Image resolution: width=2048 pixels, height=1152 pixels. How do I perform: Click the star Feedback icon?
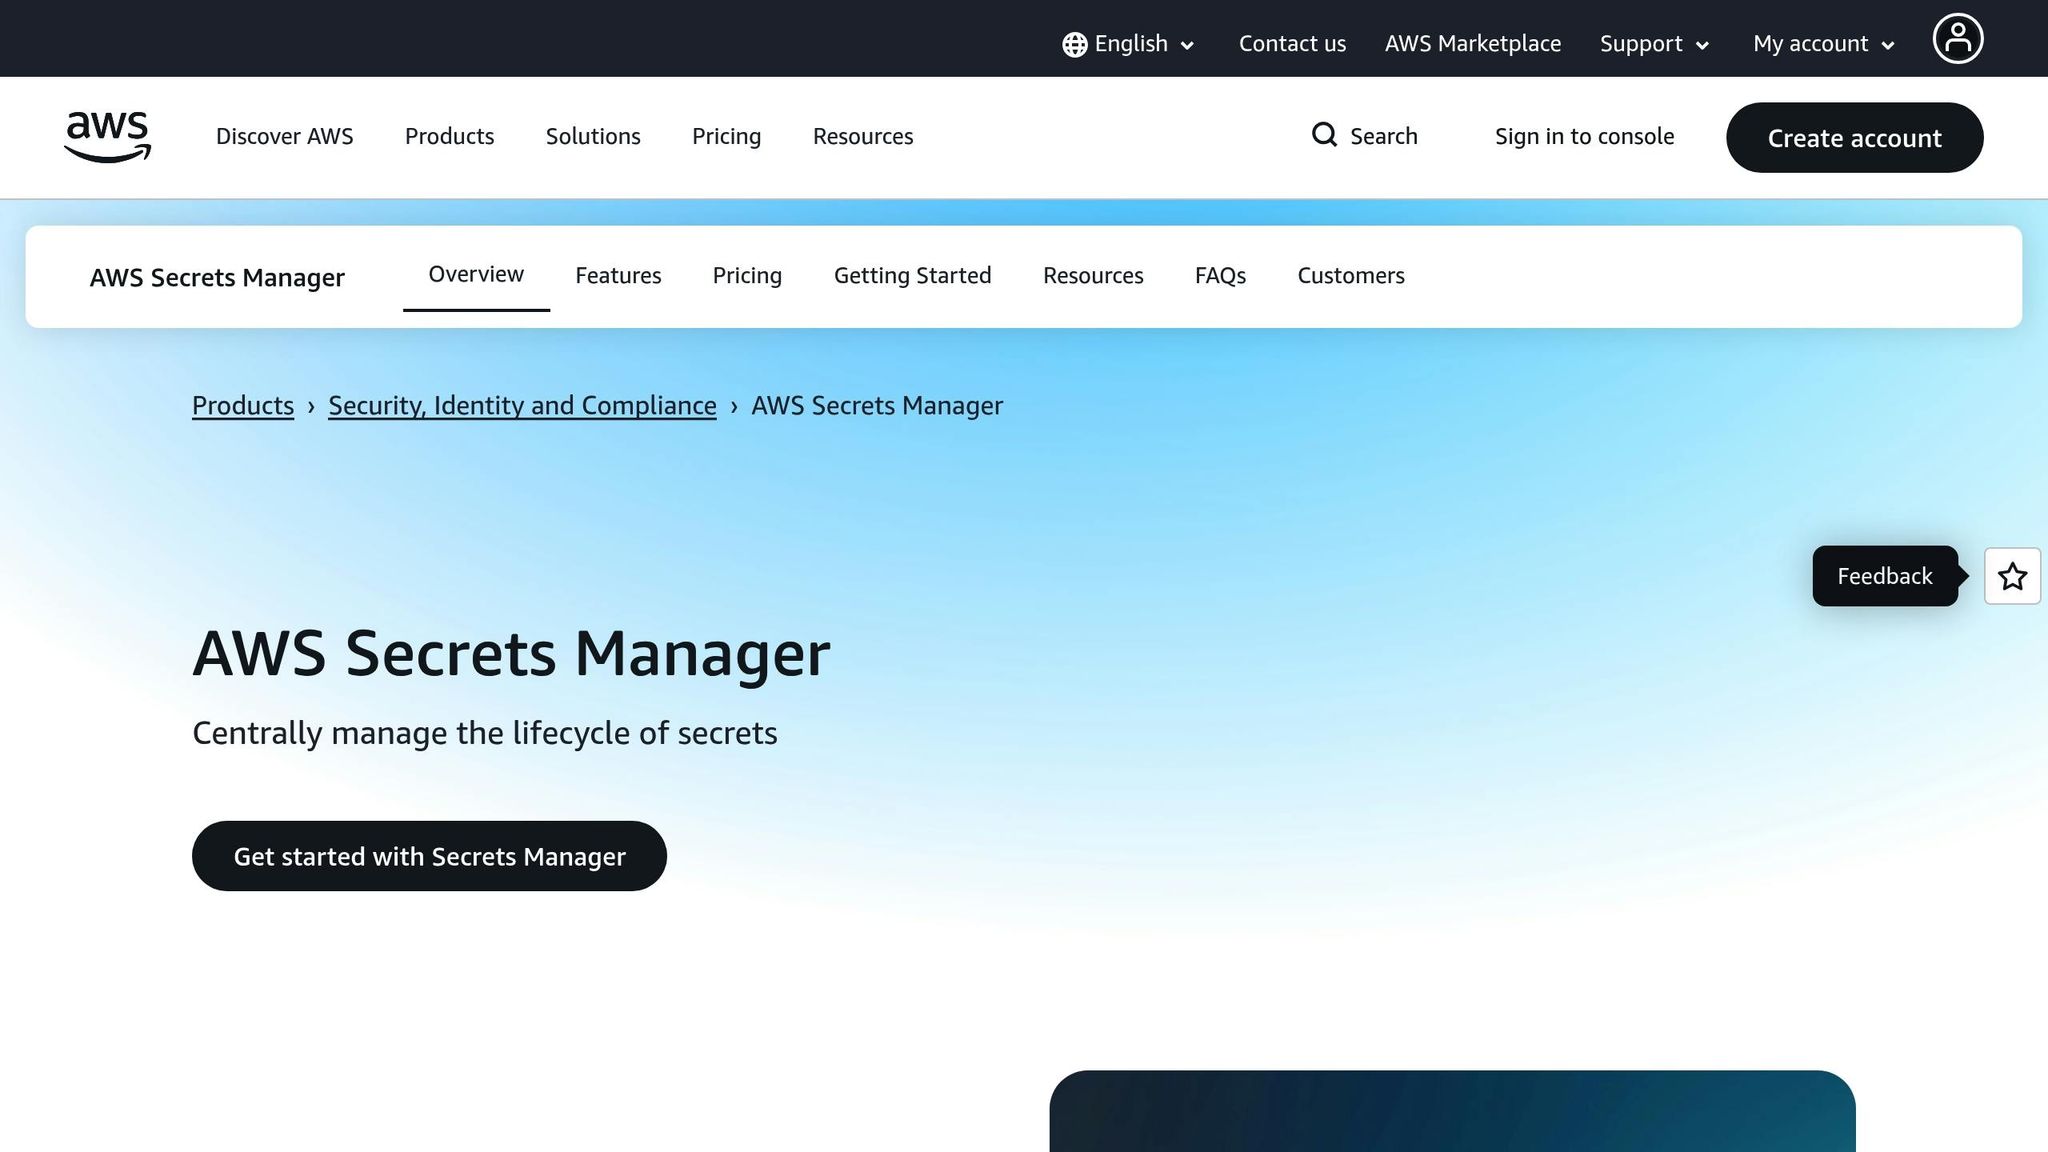(2012, 576)
